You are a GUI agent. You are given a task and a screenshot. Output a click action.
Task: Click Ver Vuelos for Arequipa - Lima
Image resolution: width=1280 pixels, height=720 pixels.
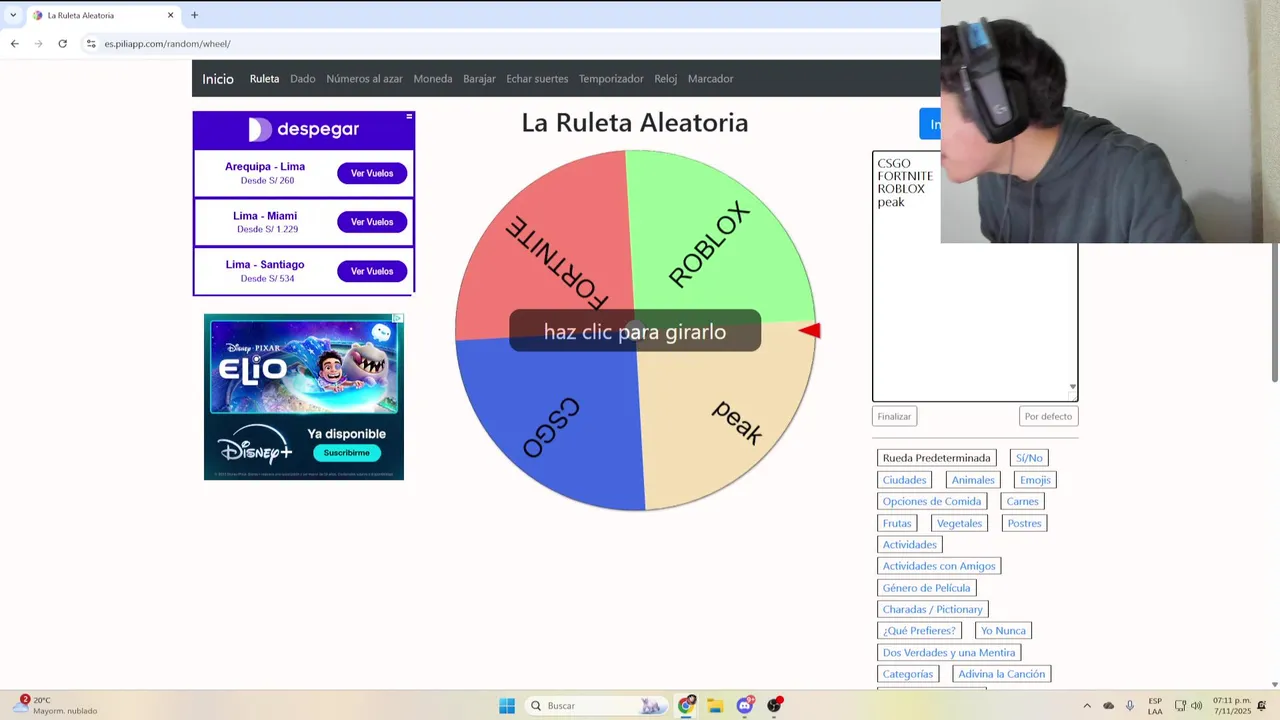click(x=372, y=173)
